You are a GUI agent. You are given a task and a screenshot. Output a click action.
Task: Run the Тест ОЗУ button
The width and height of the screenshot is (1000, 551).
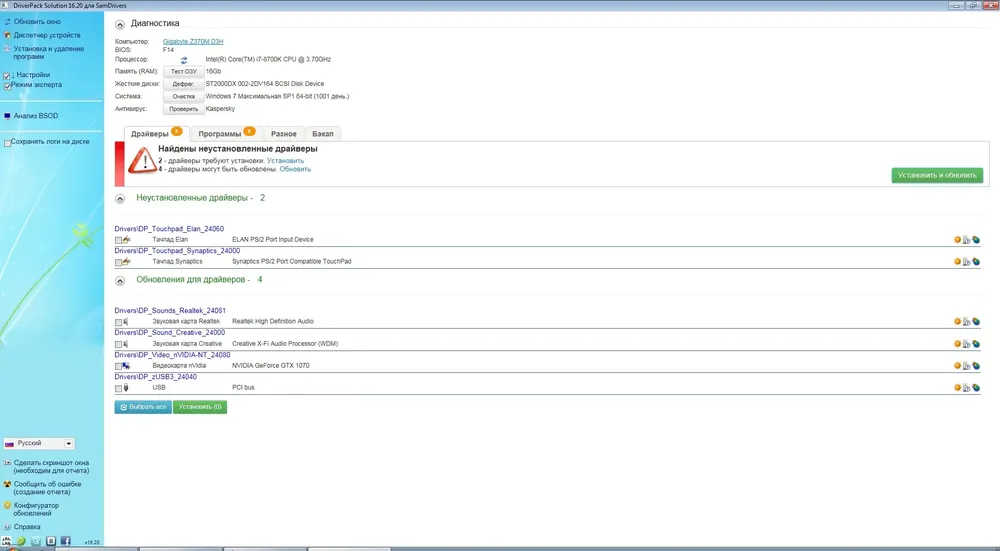pos(184,71)
